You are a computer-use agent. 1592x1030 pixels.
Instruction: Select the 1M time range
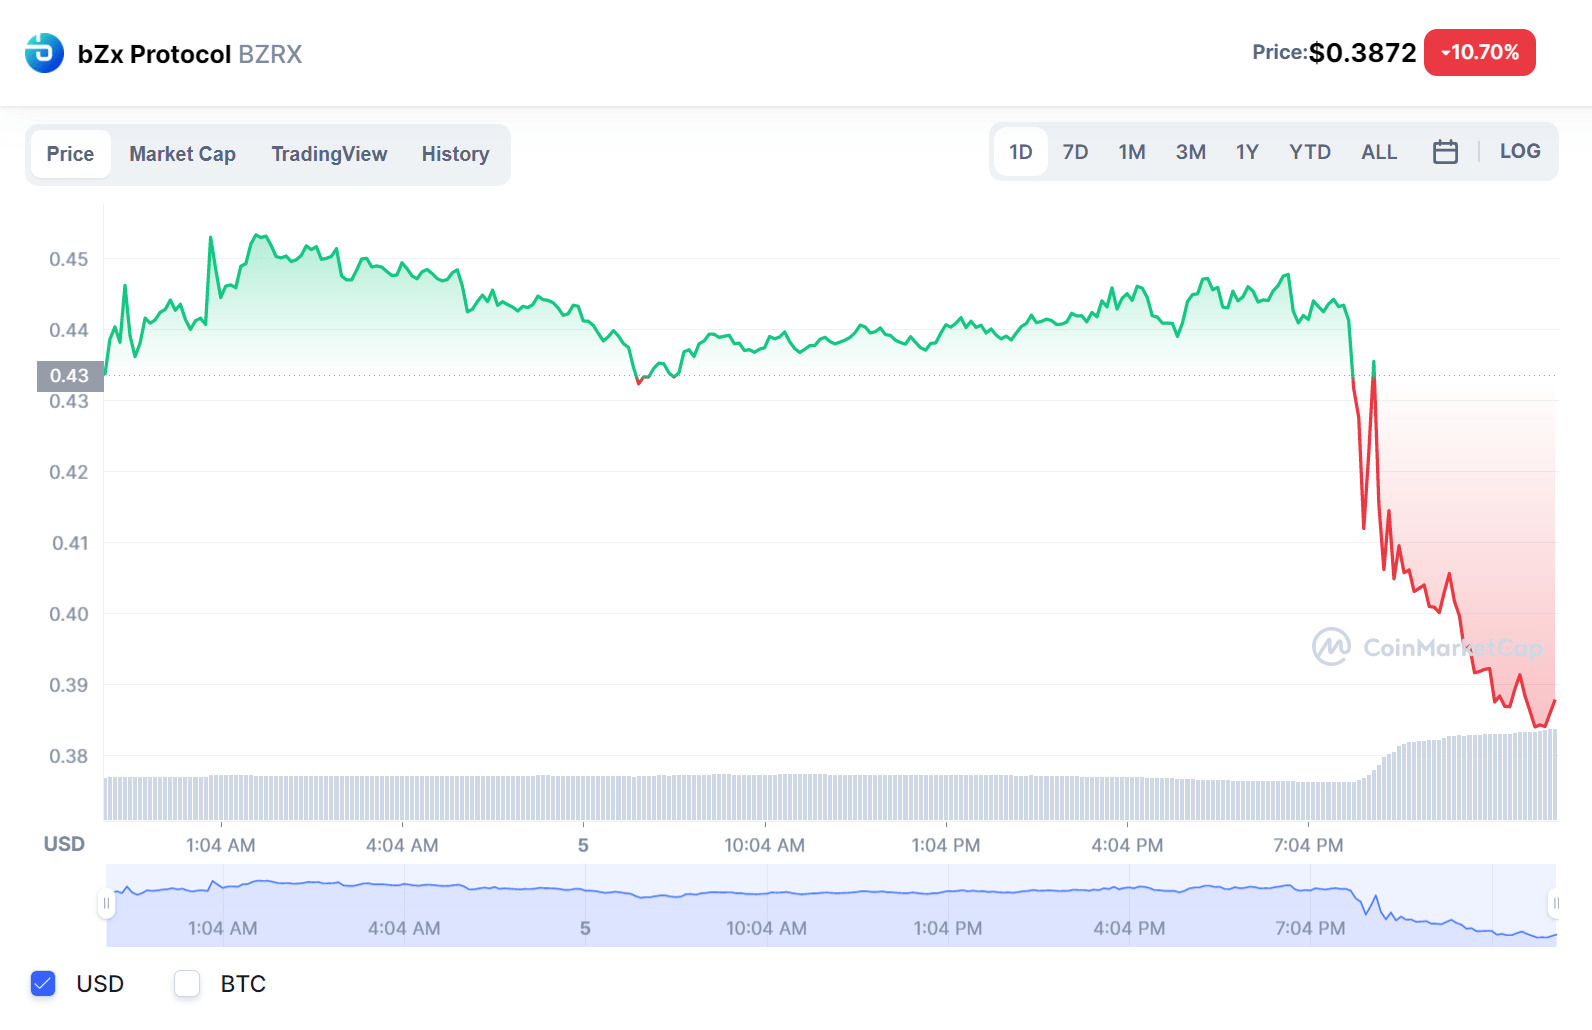(x=1132, y=152)
